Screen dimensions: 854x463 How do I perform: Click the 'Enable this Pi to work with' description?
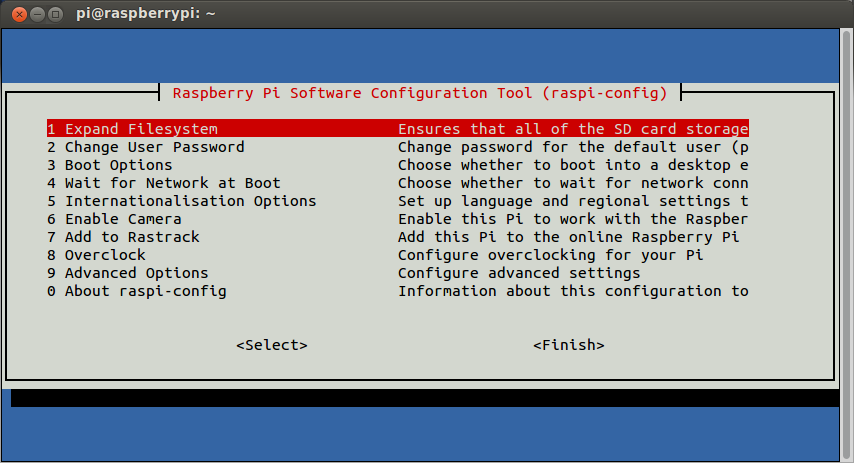click(573, 219)
